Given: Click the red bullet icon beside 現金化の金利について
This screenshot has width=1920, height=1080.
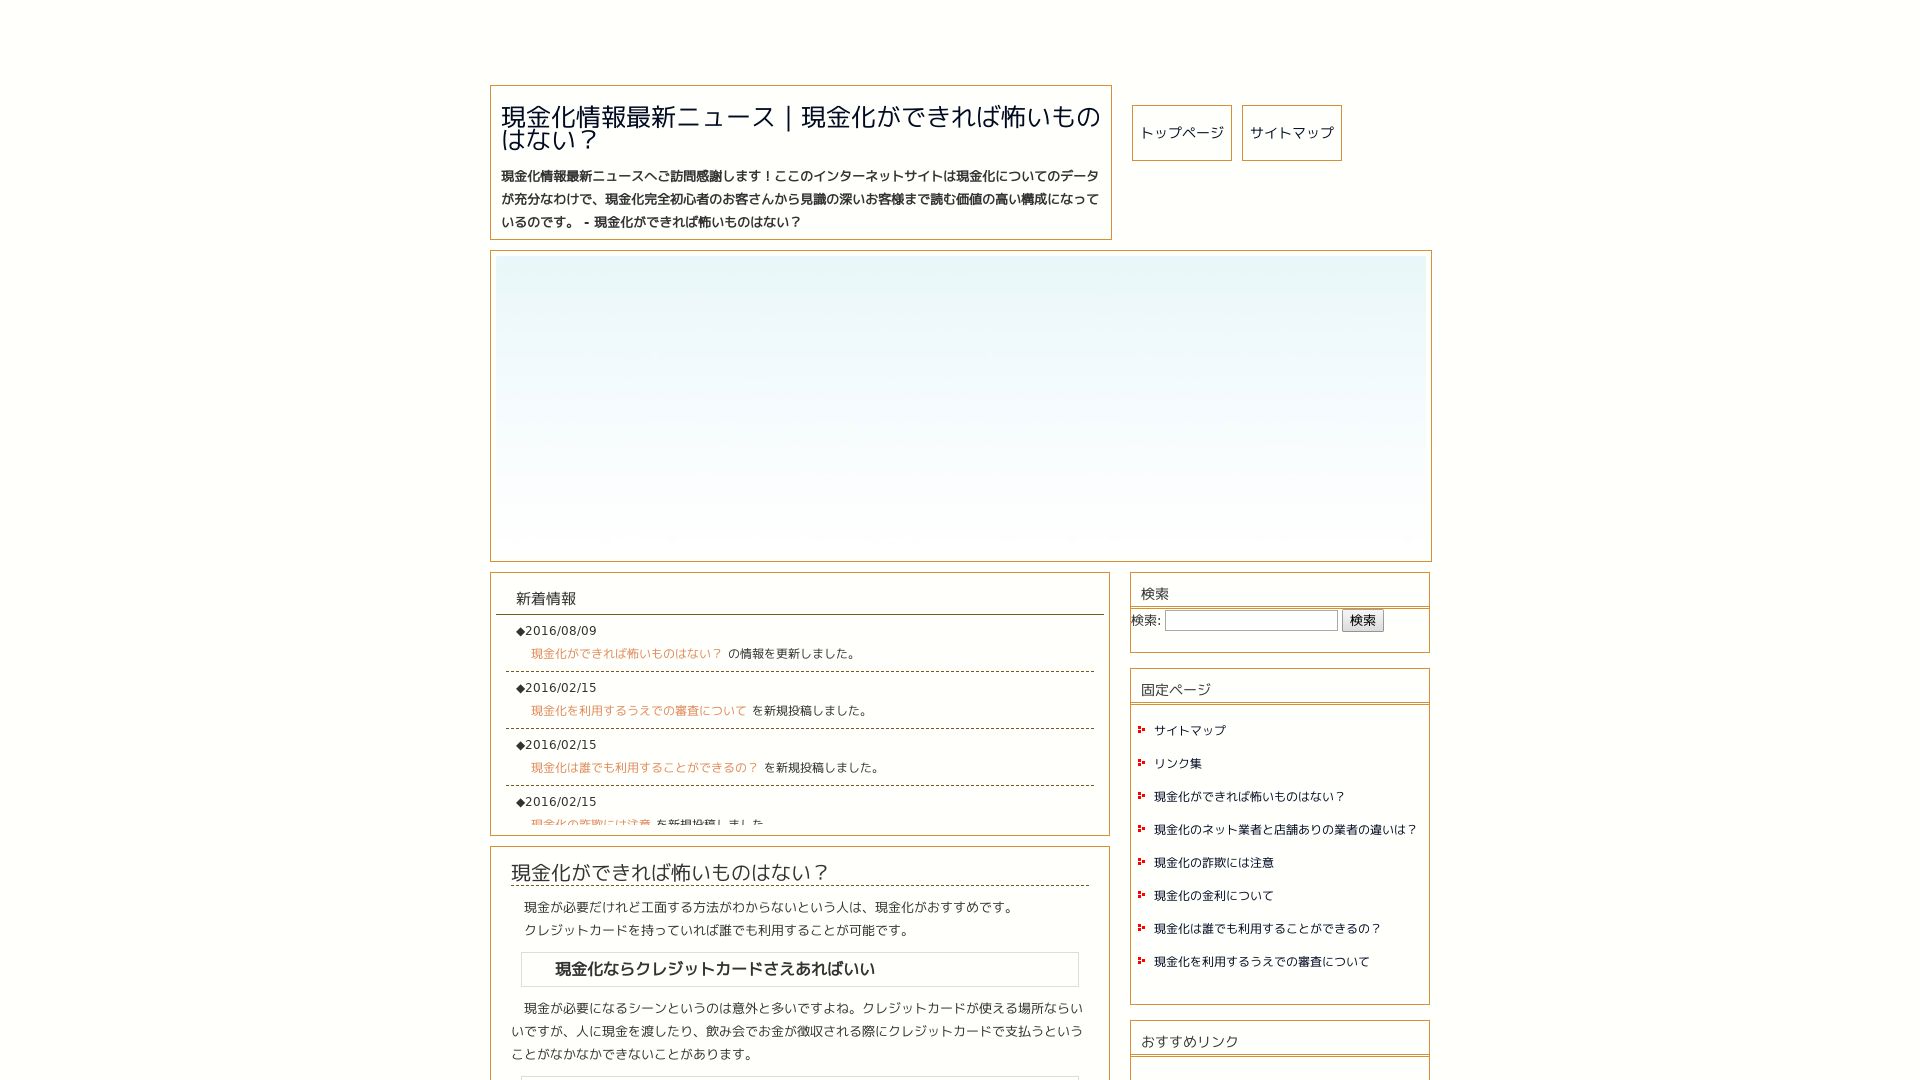Looking at the screenshot, I should [x=1141, y=895].
